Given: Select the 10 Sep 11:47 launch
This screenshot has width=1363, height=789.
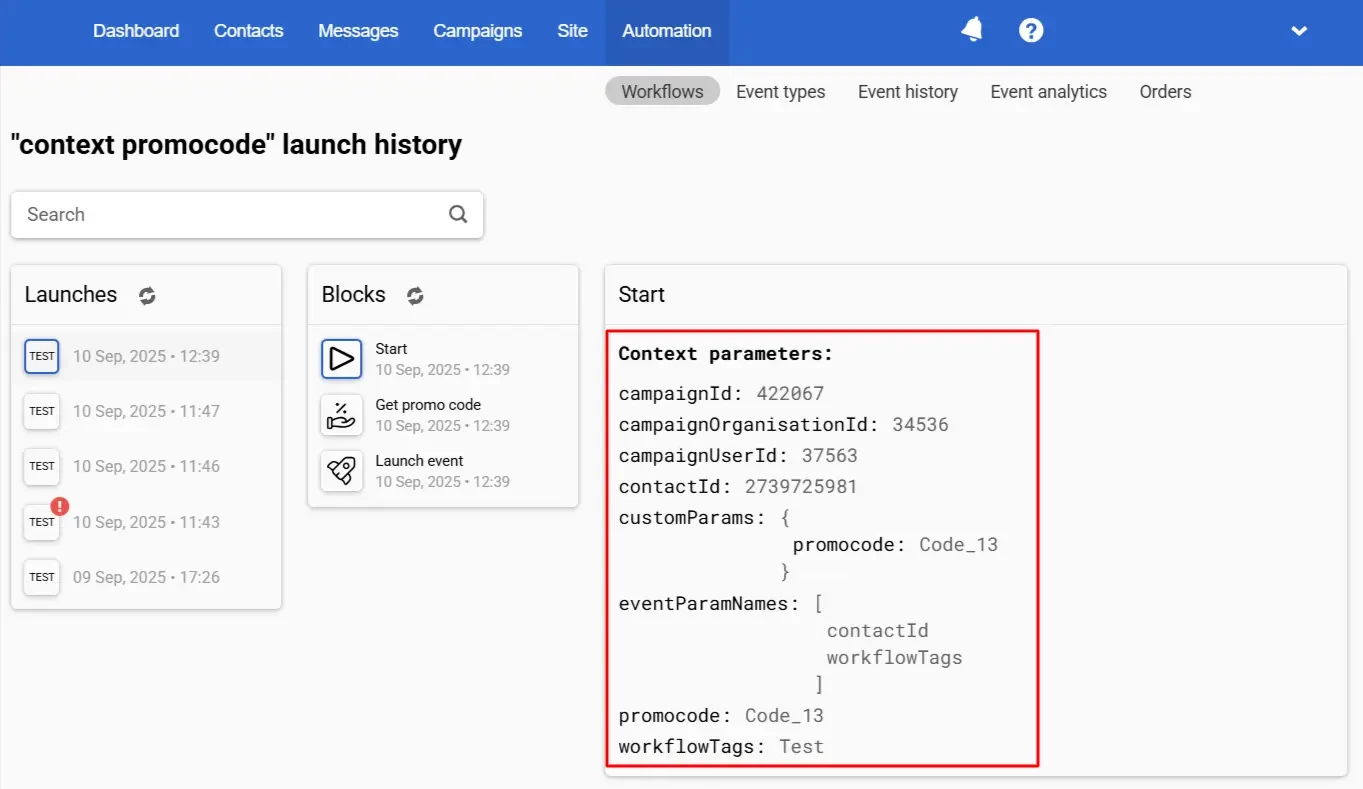Looking at the screenshot, I should pos(145,411).
